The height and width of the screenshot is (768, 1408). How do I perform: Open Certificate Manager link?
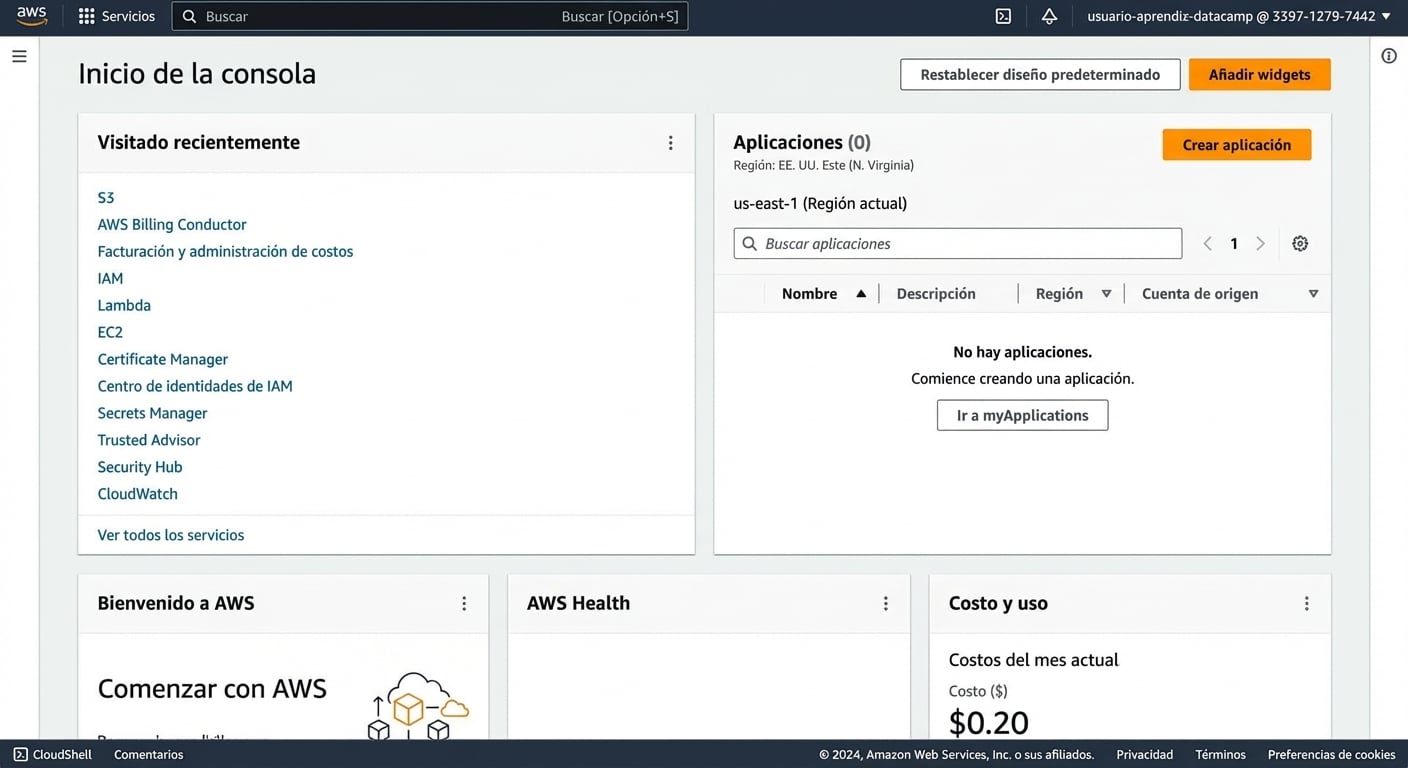163,360
